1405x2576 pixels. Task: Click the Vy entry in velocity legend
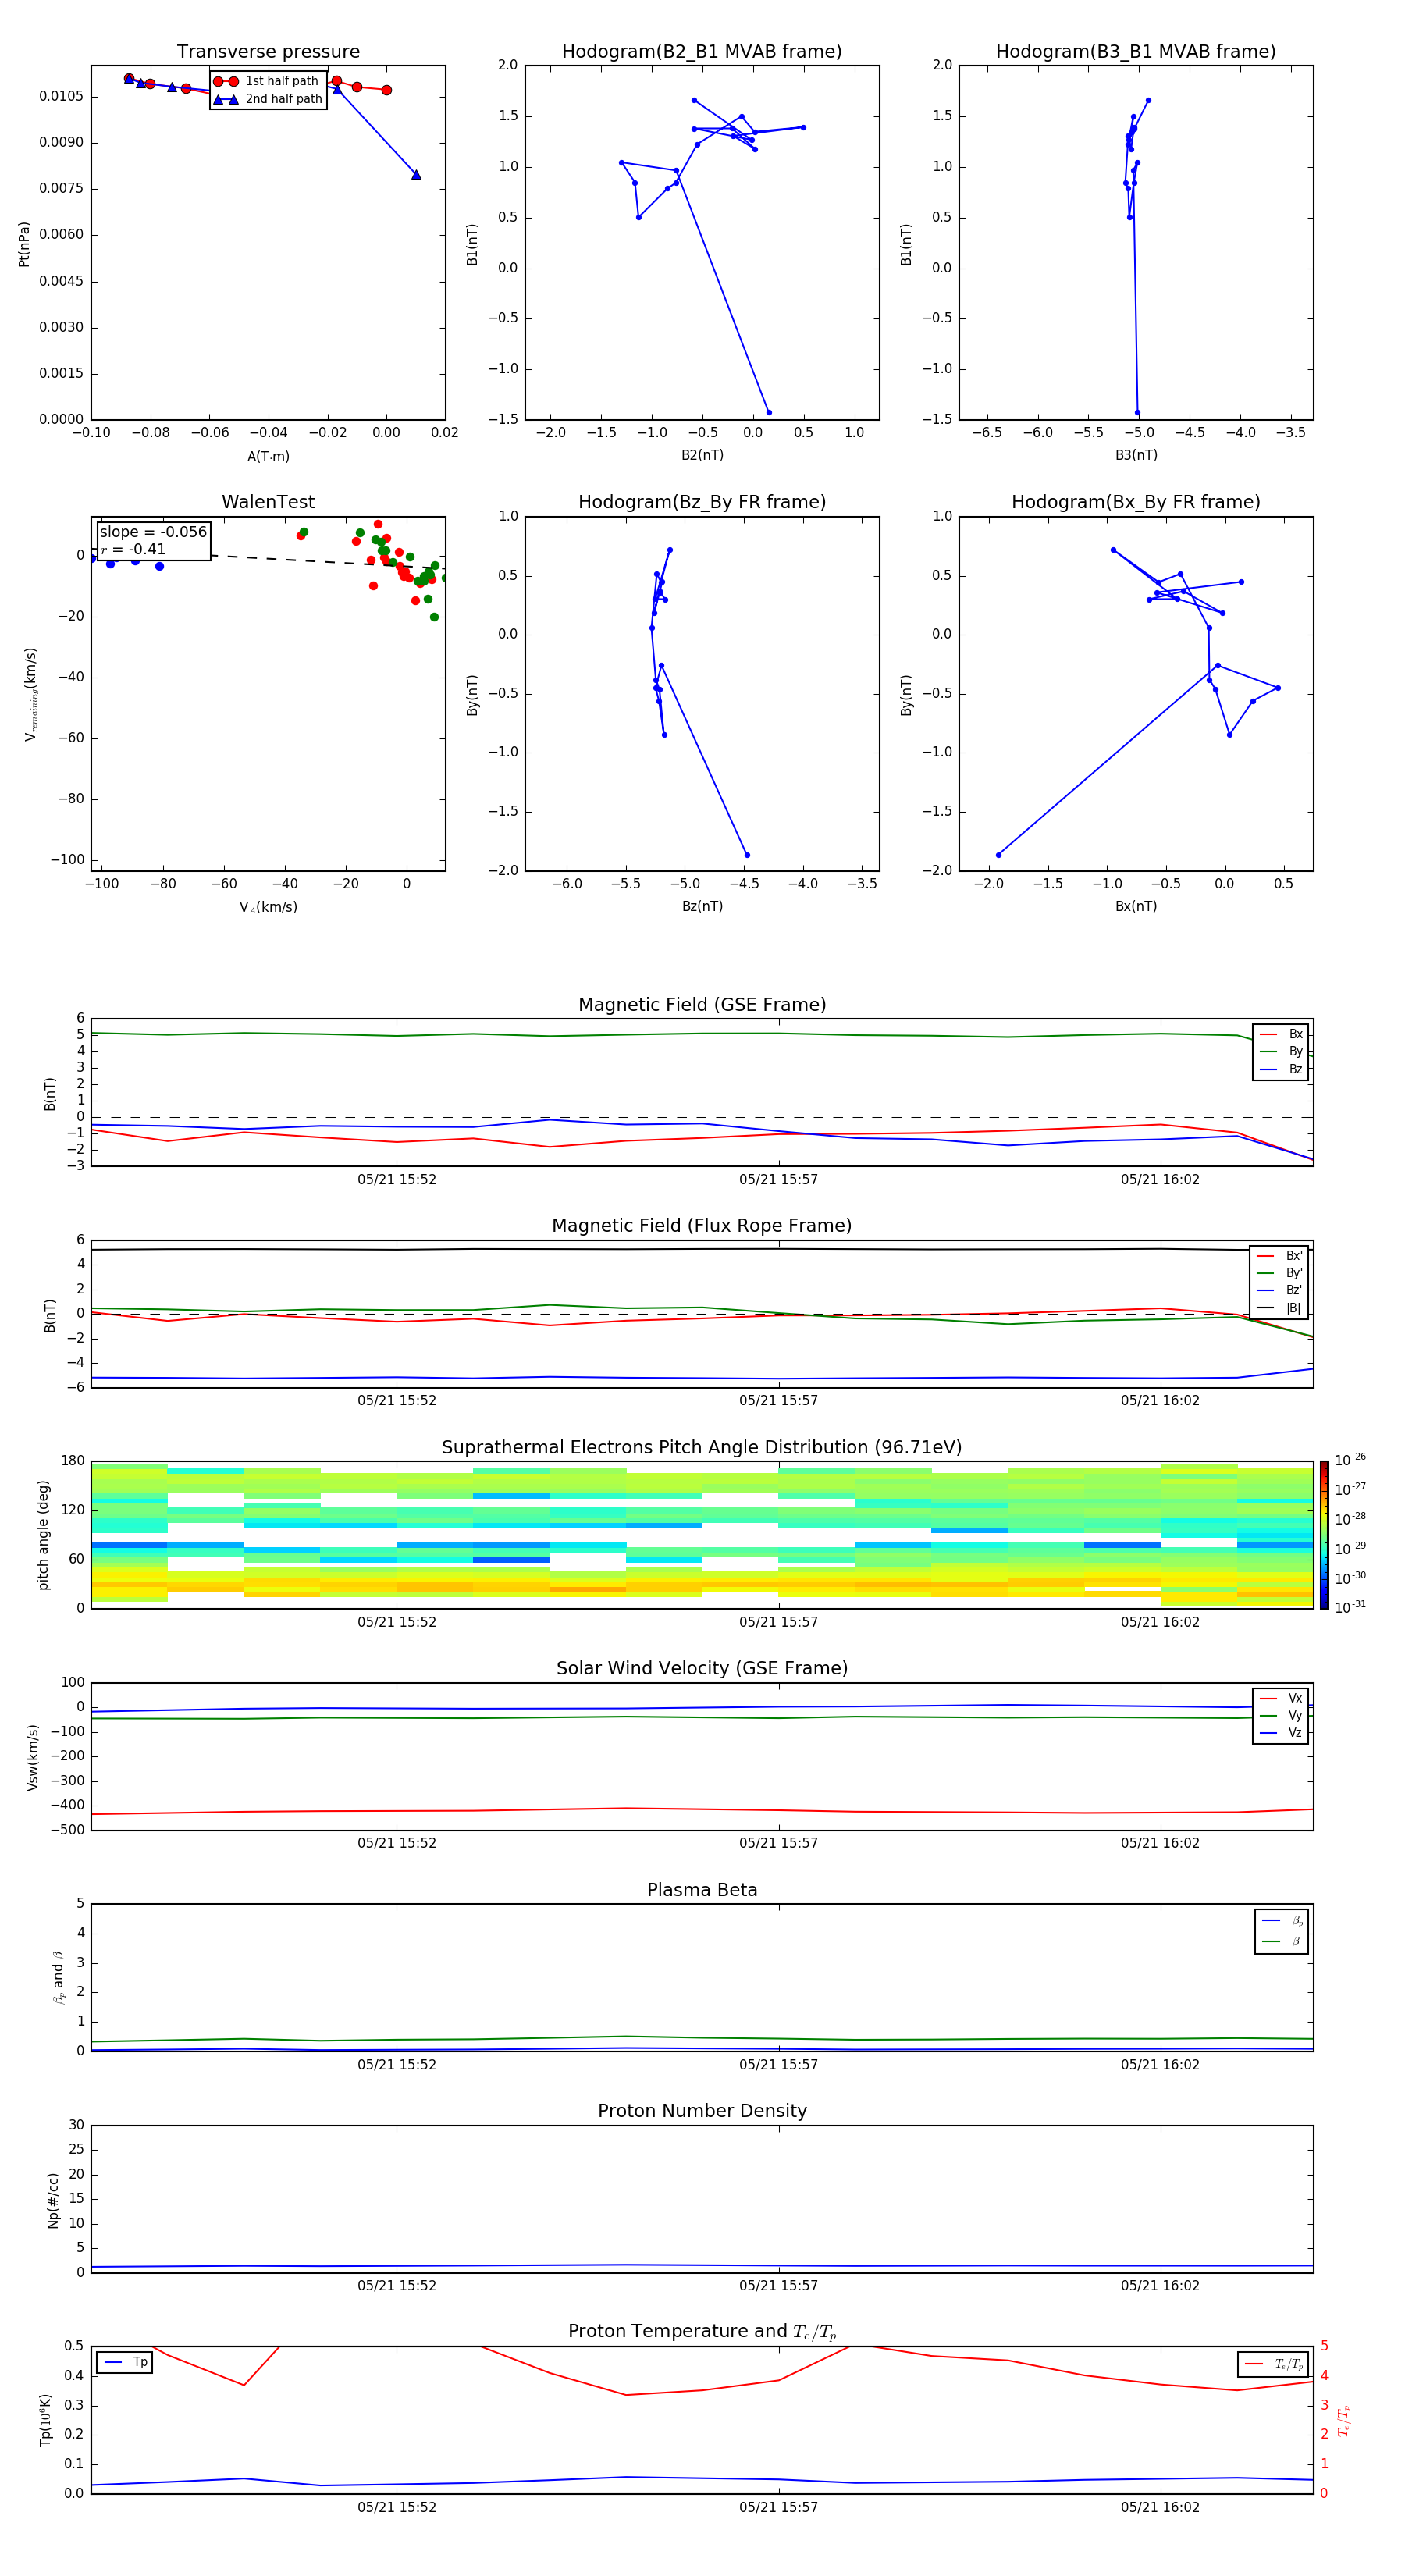1281,1716
